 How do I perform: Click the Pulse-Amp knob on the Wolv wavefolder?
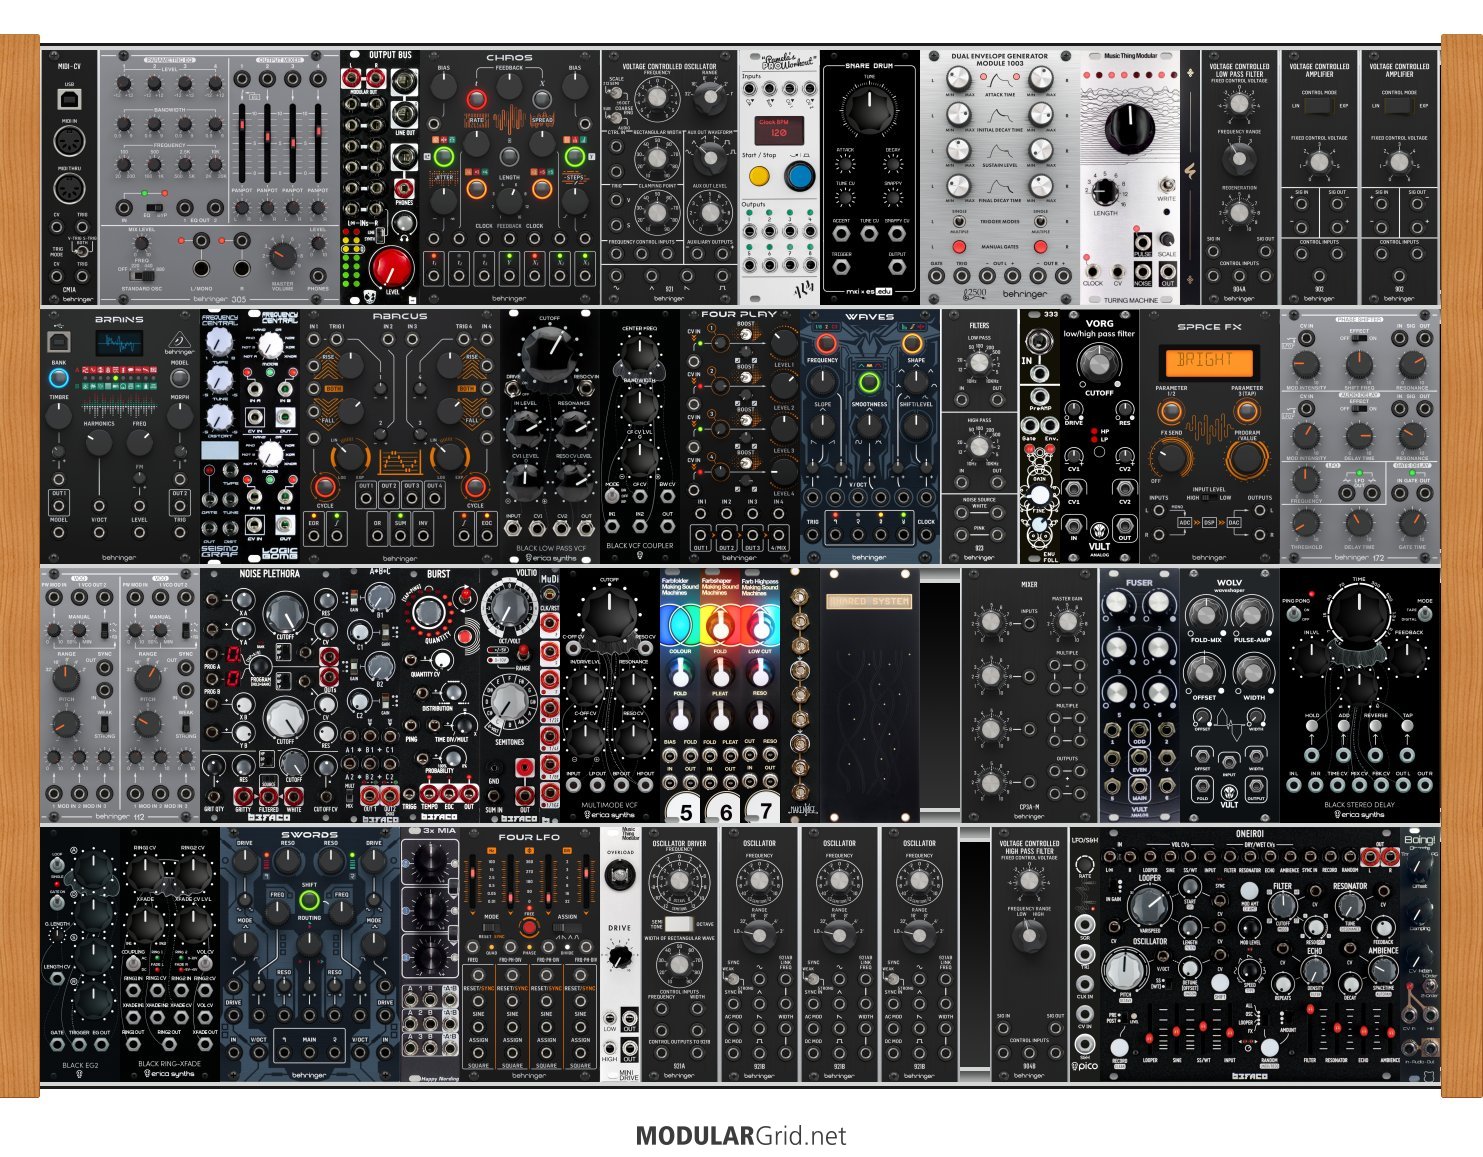pyautogui.click(x=1253, y=617)
